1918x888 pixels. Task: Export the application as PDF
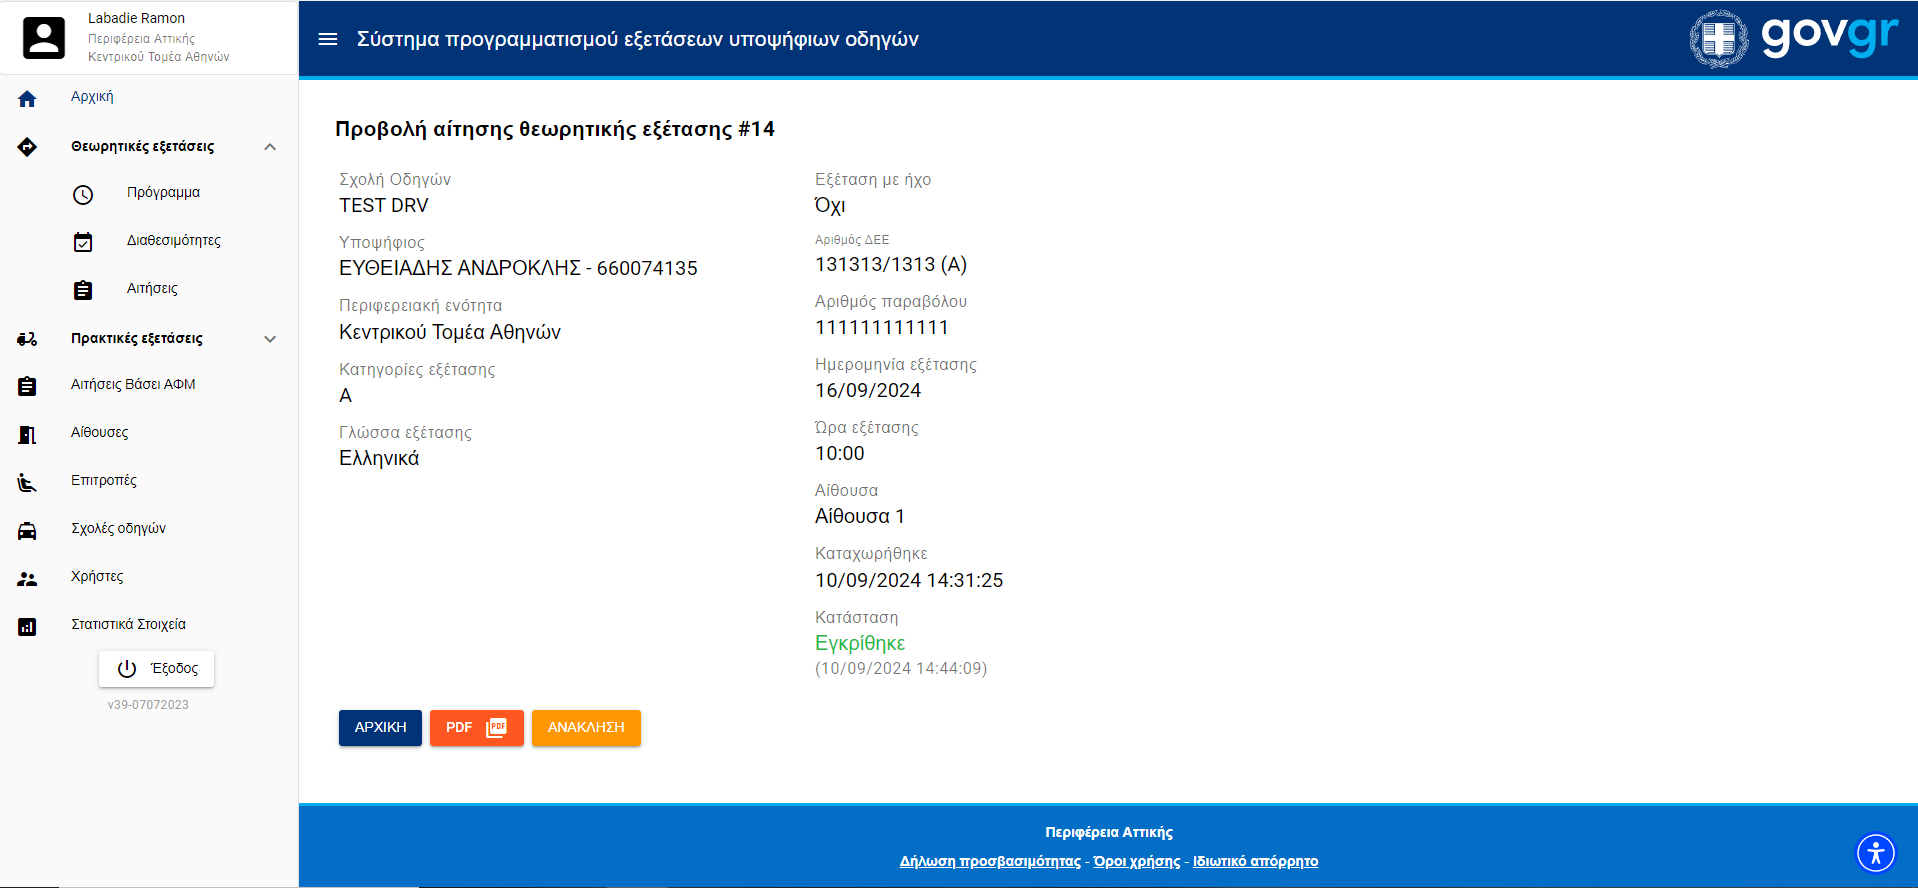click(476, 728)
